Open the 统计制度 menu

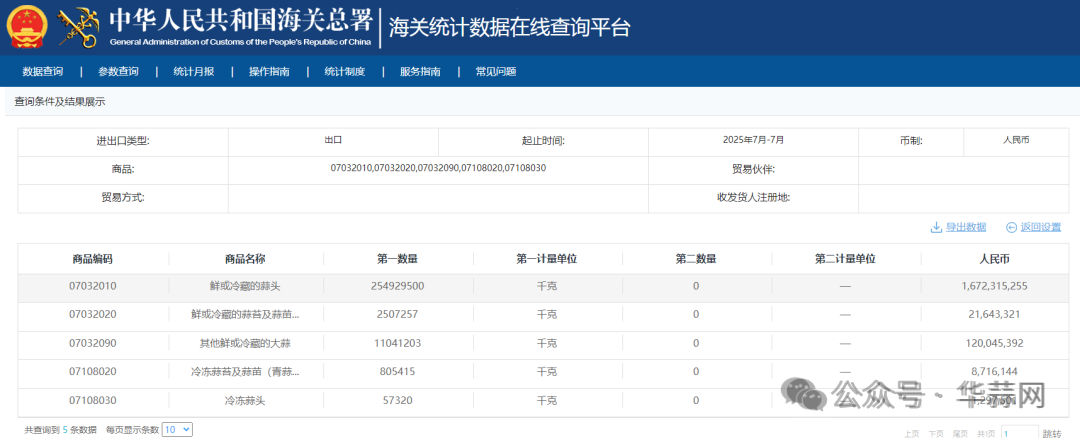[x=344, y=72]
